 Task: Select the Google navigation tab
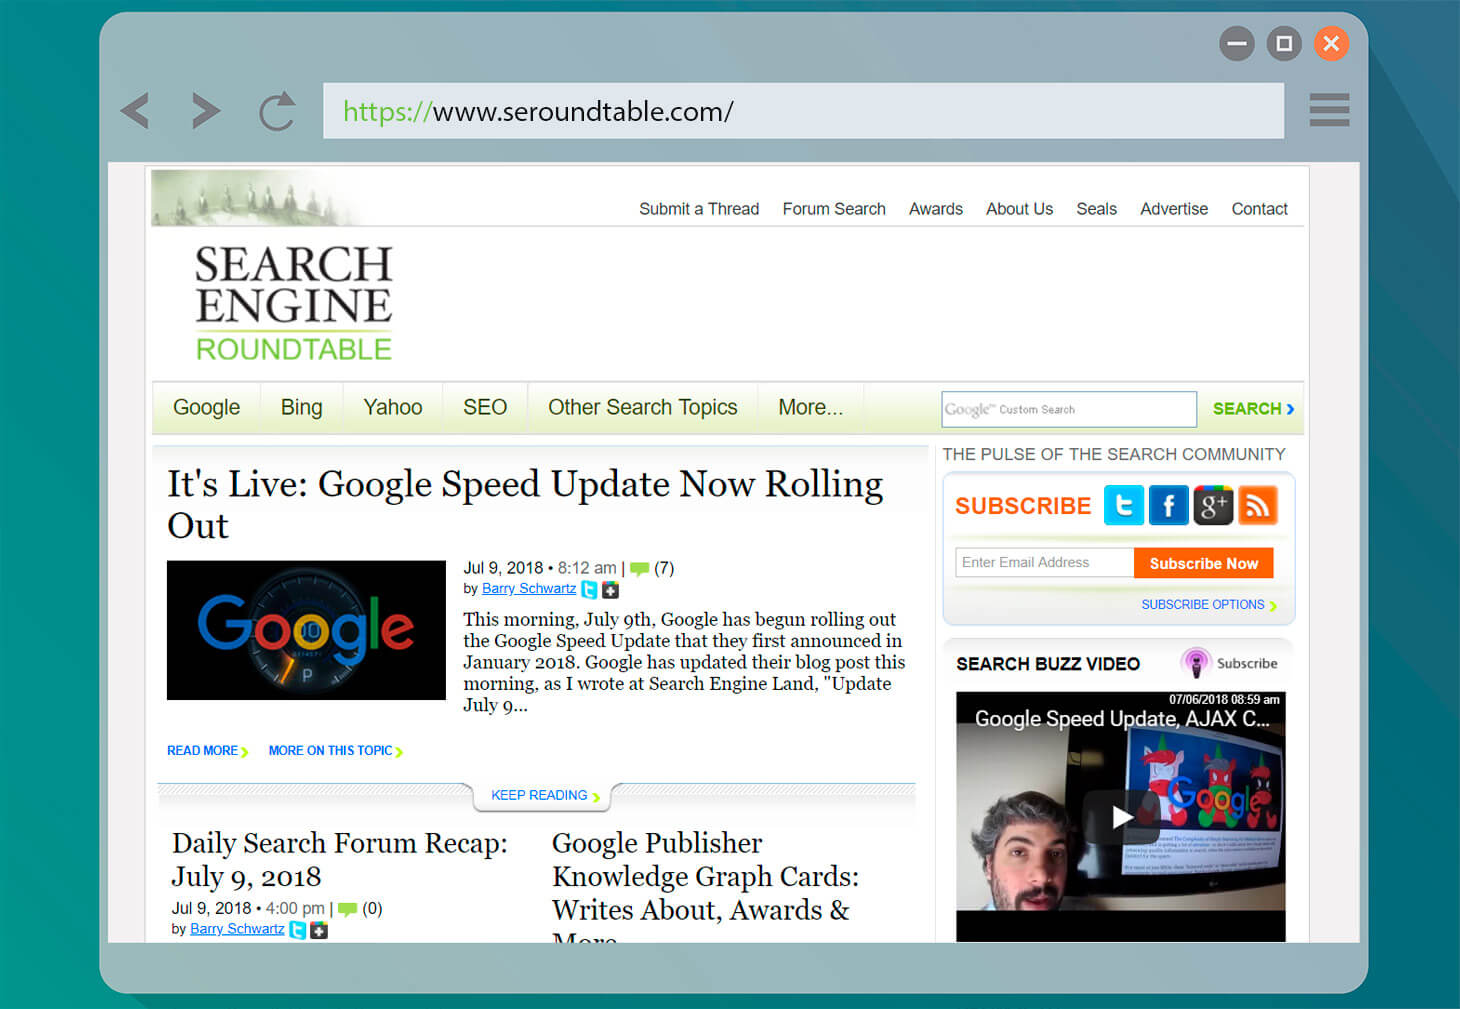click(206, 408)
